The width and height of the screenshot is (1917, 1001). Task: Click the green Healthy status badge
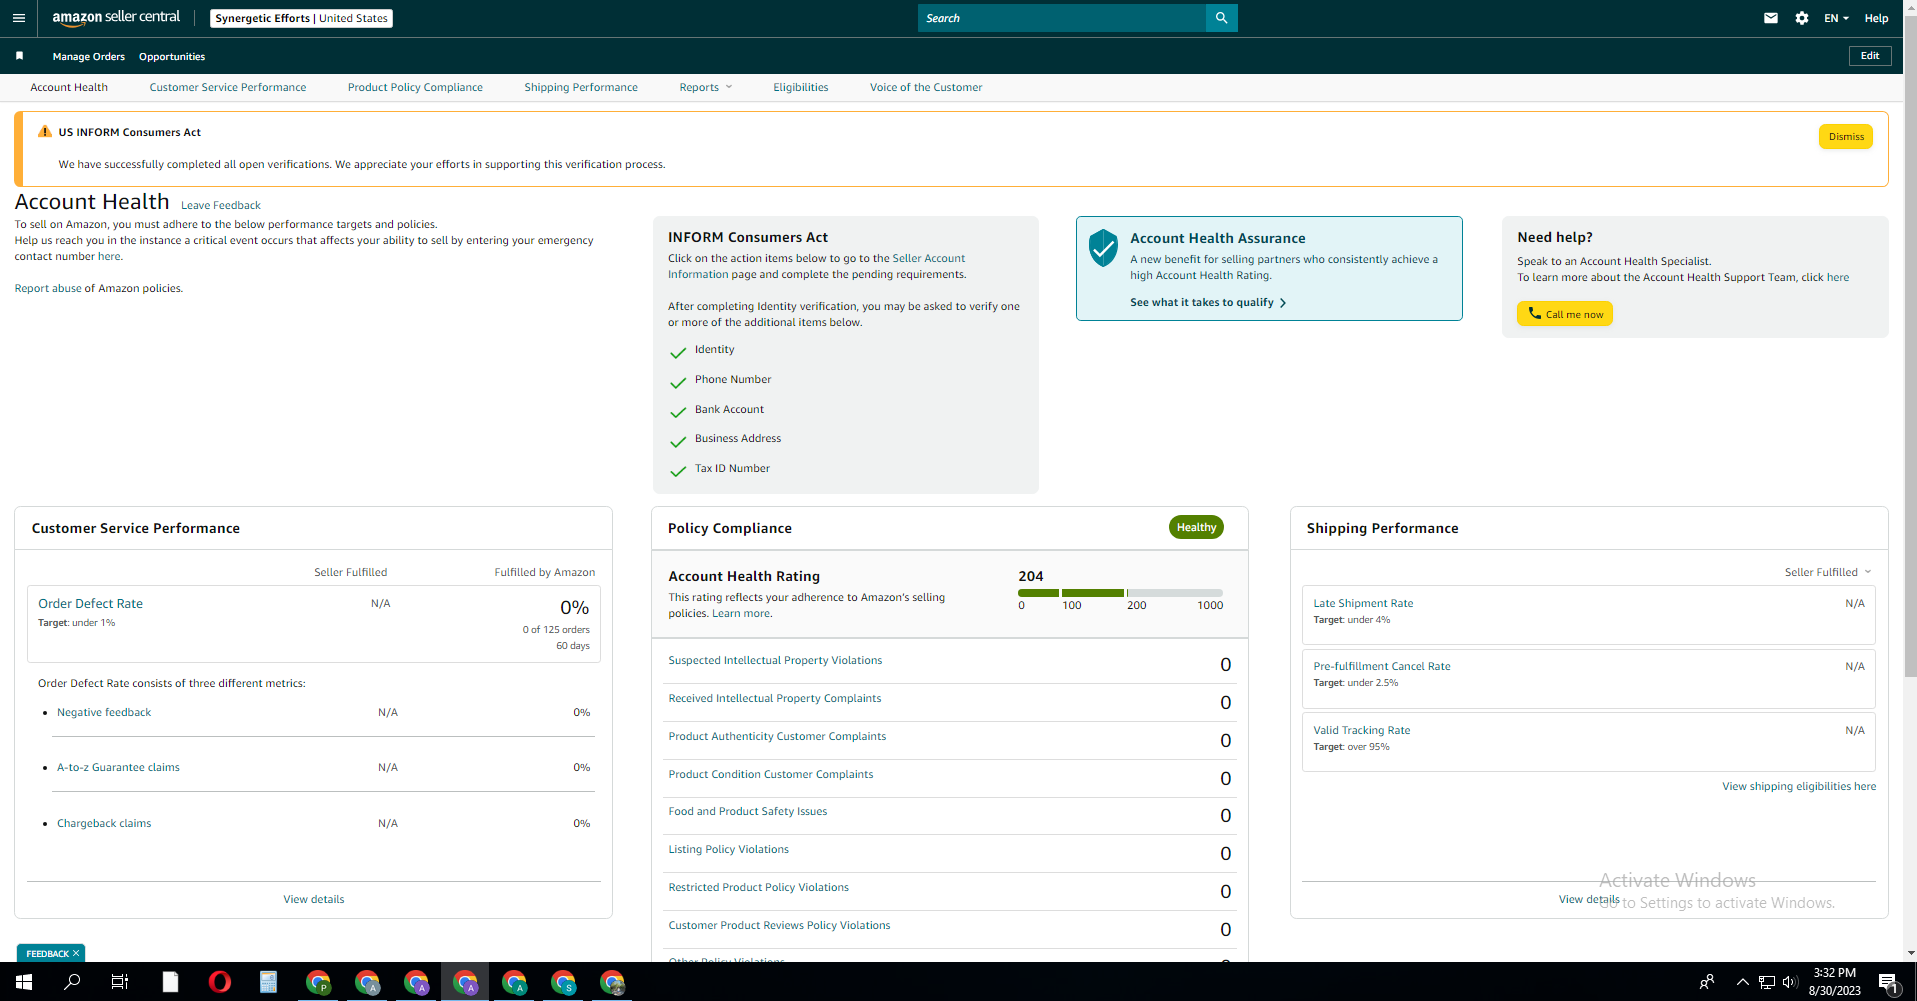point(1196,527)
